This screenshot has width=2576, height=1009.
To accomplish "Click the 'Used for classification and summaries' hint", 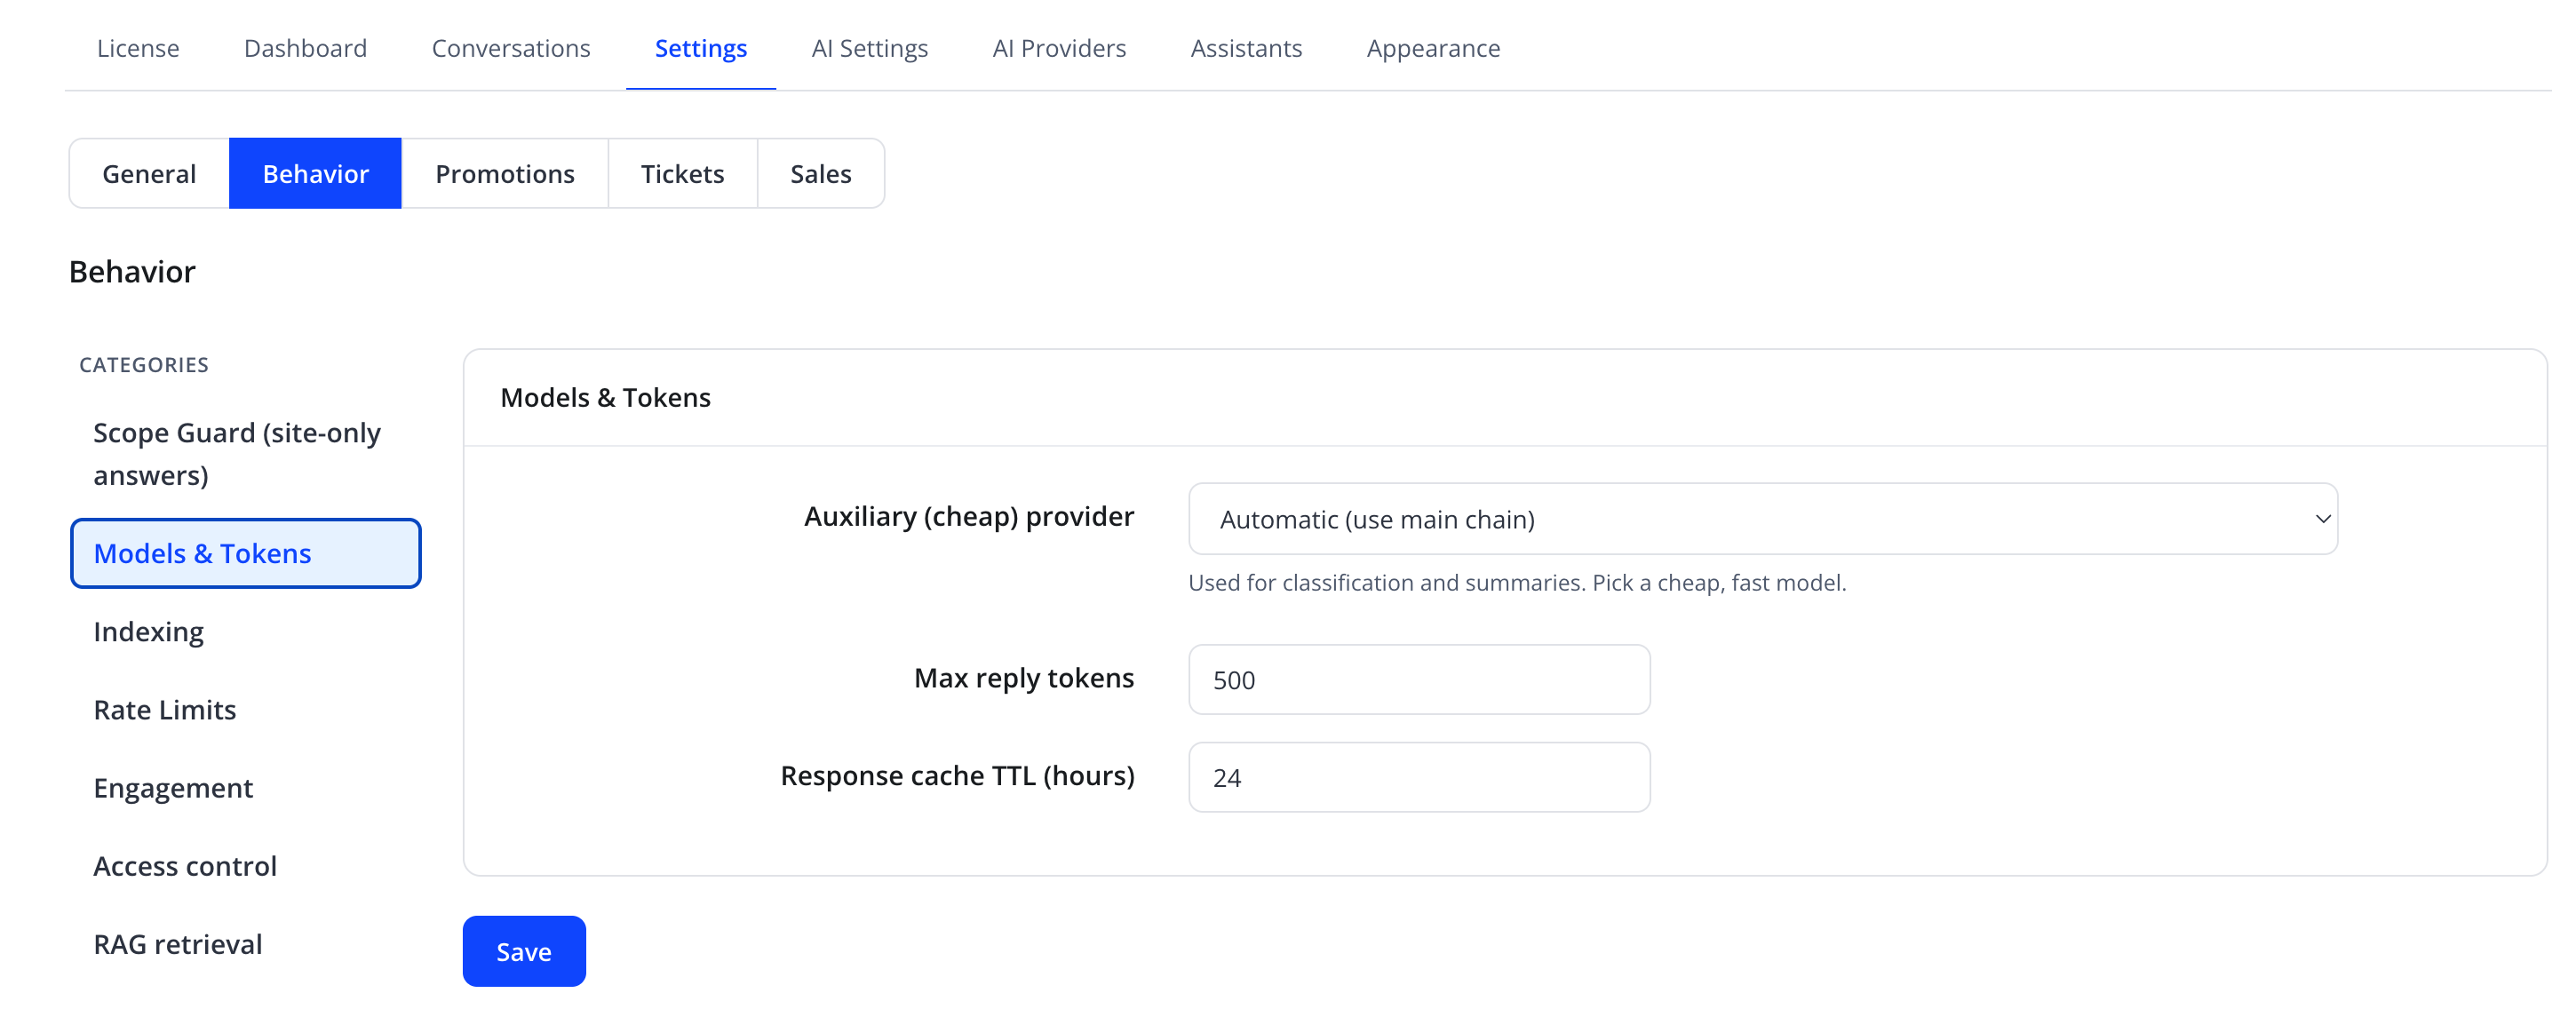I will (1516, 582).
